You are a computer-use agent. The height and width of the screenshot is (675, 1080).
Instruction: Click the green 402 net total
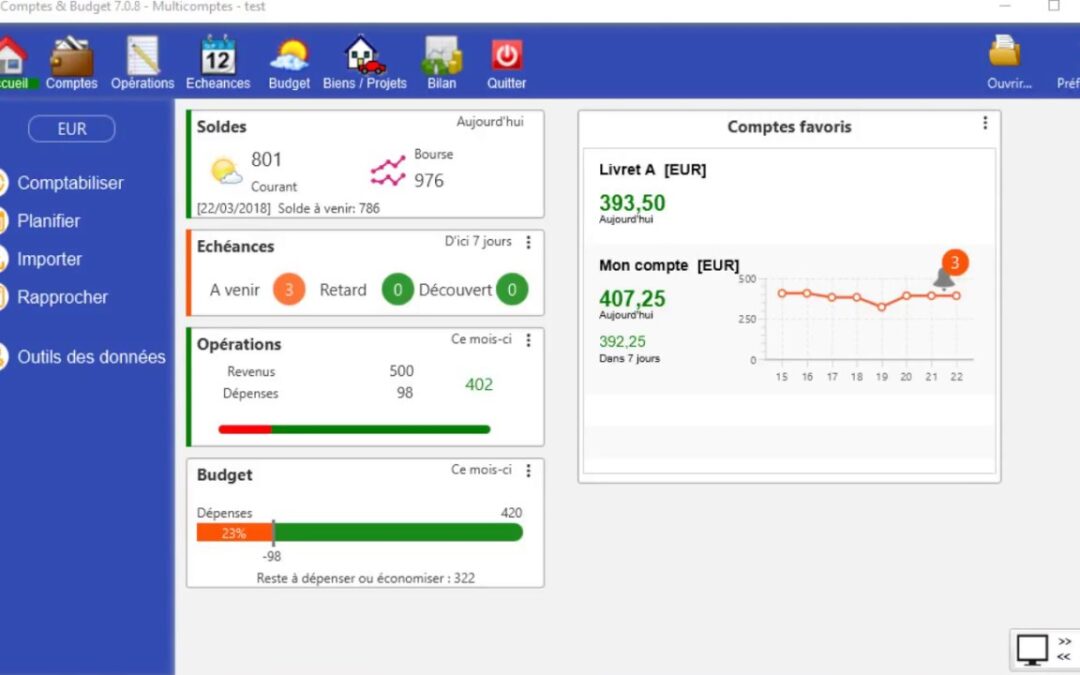click(x=479, y=384)
